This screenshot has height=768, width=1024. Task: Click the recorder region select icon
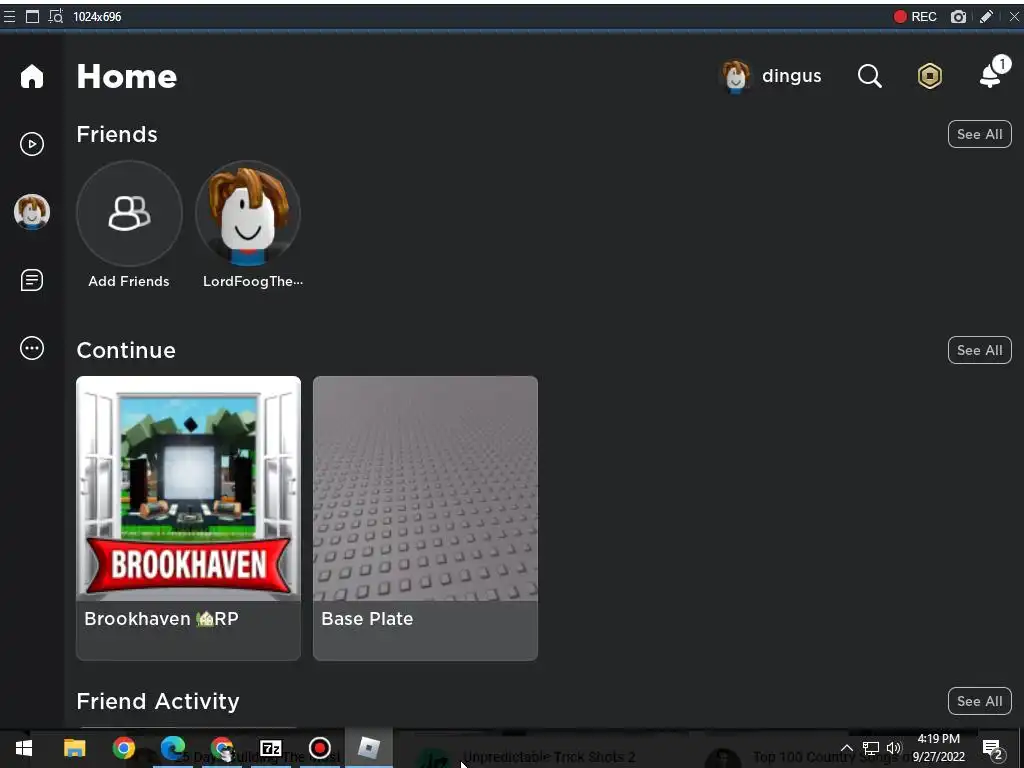pyautogui.click(x=56, y=16)
